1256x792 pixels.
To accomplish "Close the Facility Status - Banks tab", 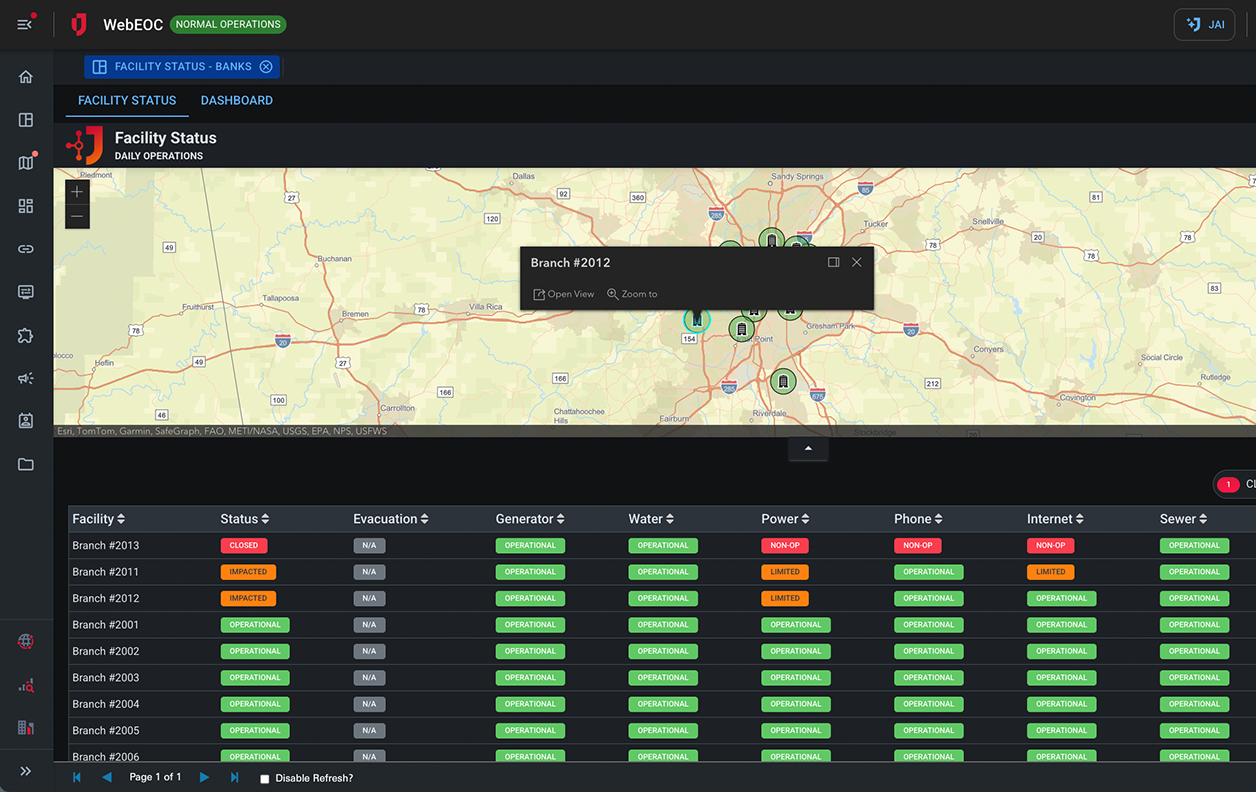I will click(x=266, y=67).
